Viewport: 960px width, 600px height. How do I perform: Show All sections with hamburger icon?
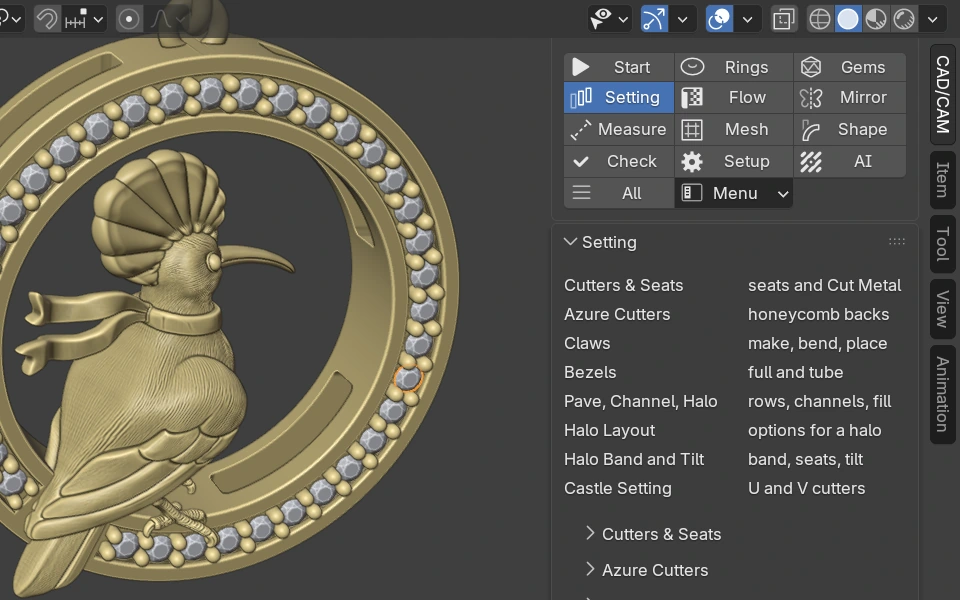pos(619,193)
